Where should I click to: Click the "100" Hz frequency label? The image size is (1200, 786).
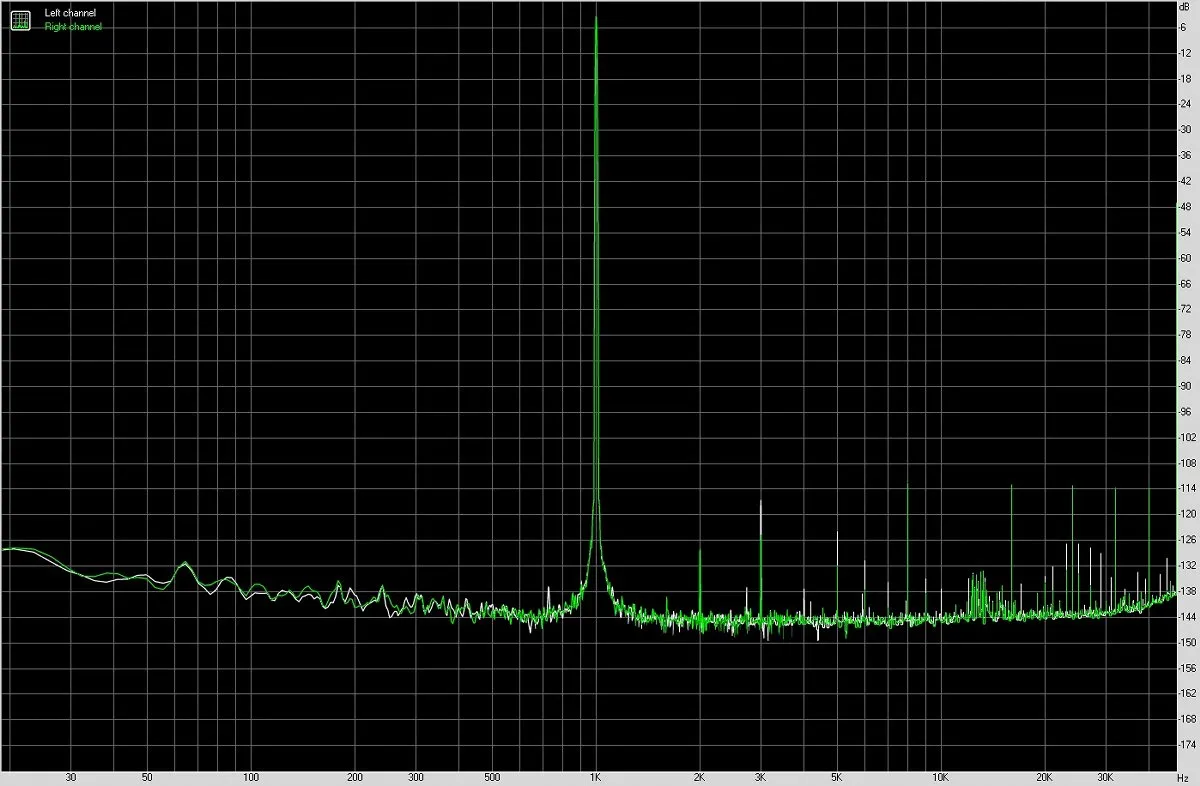click(x=251, y=777)
